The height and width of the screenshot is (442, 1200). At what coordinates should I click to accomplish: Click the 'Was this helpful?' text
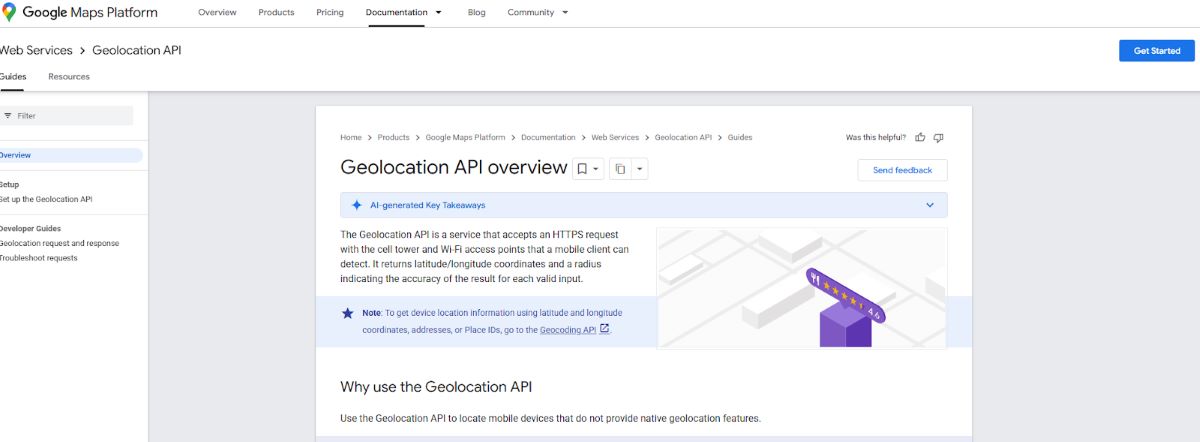pos(876,137)
